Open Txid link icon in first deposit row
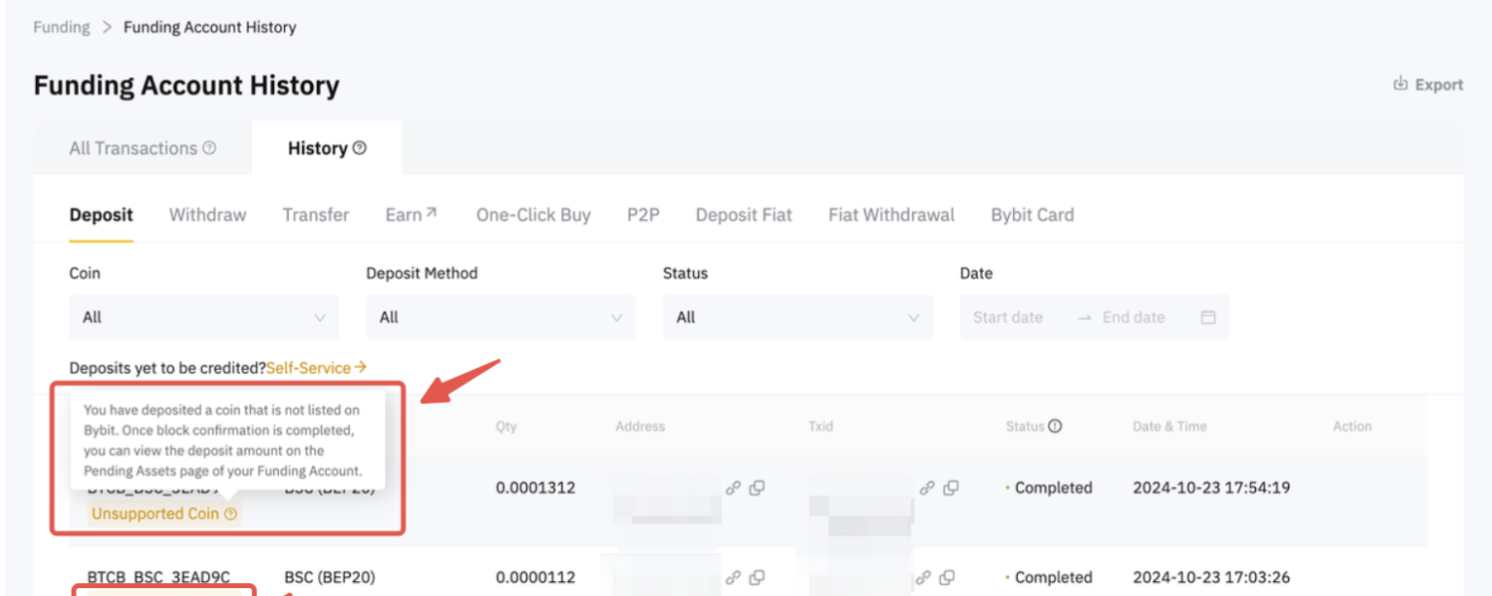 pos(927,488)
